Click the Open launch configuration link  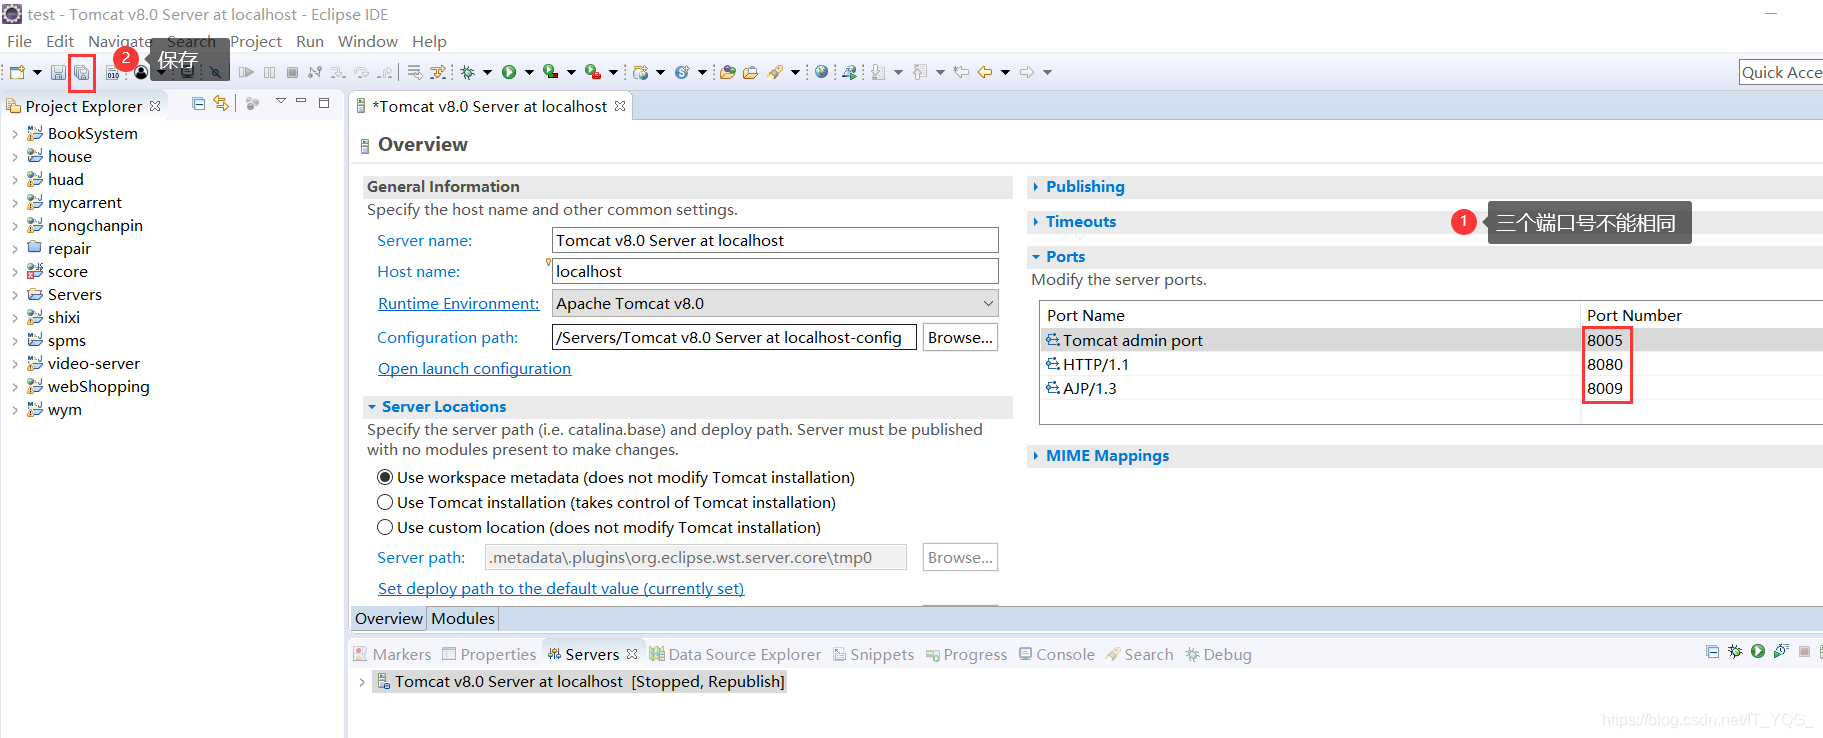point(474,368)
